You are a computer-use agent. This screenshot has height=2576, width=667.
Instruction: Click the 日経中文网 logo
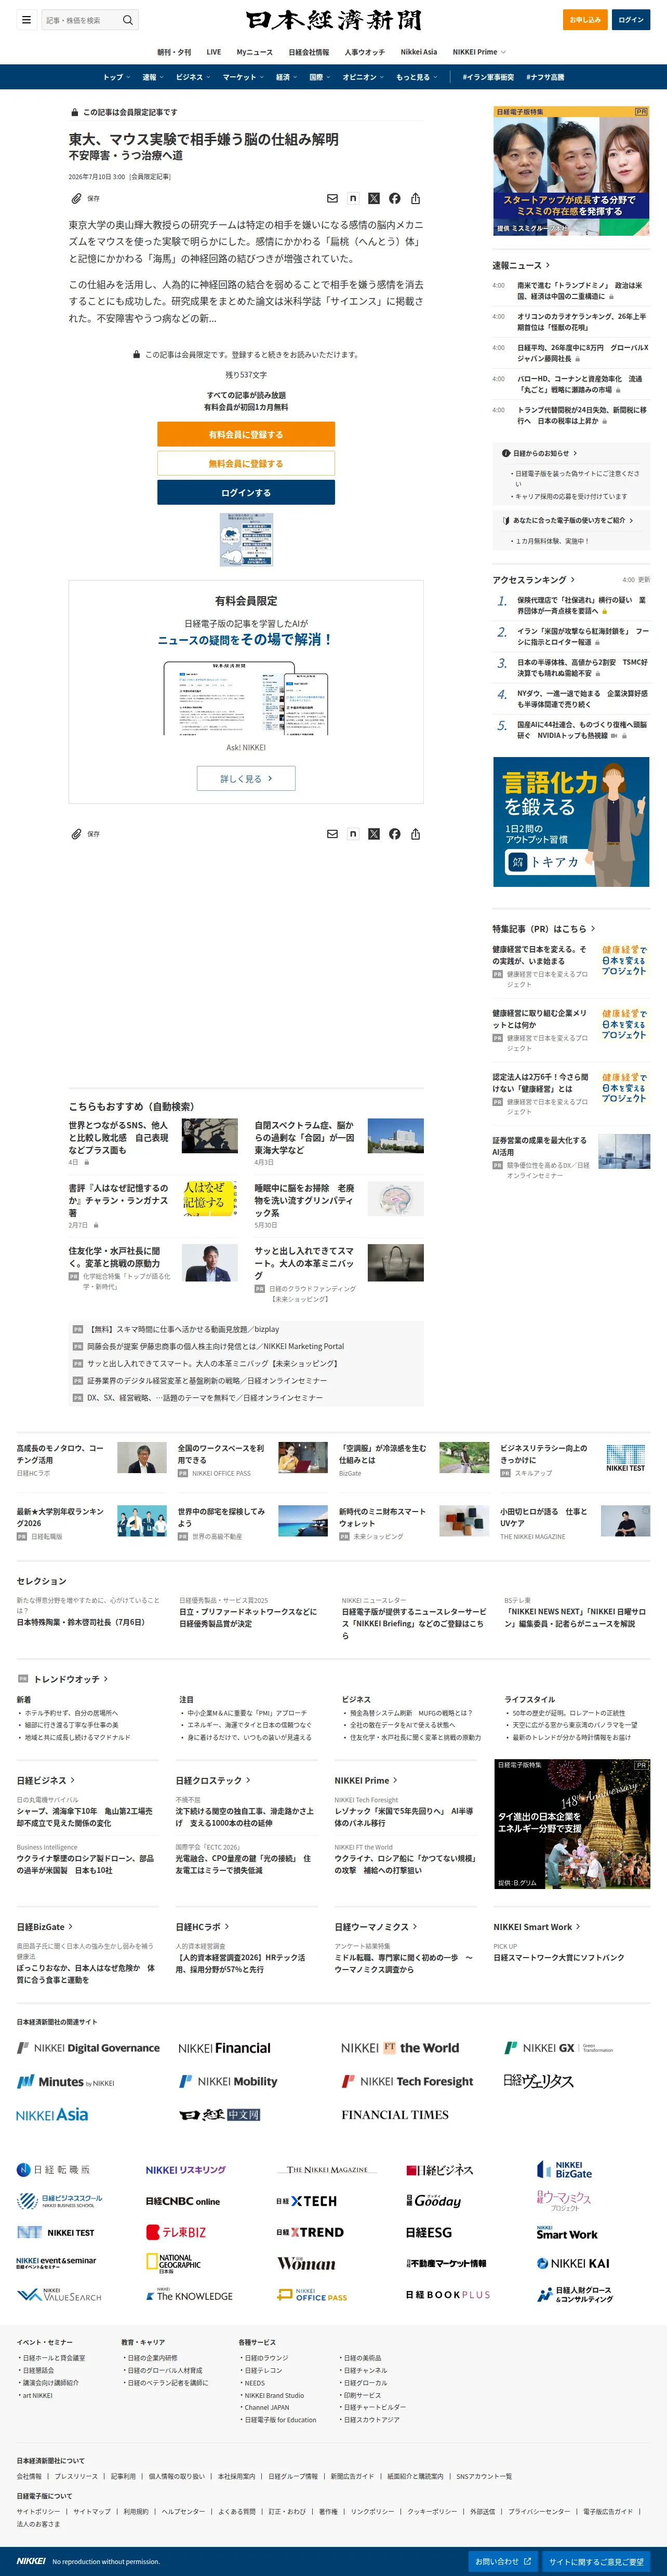220,2115
